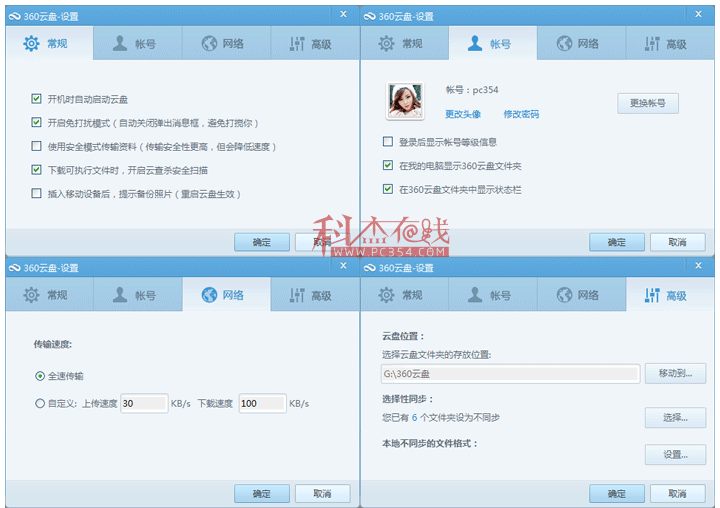Switch to 网络 tab in top-right window

[x=581, y=43]
